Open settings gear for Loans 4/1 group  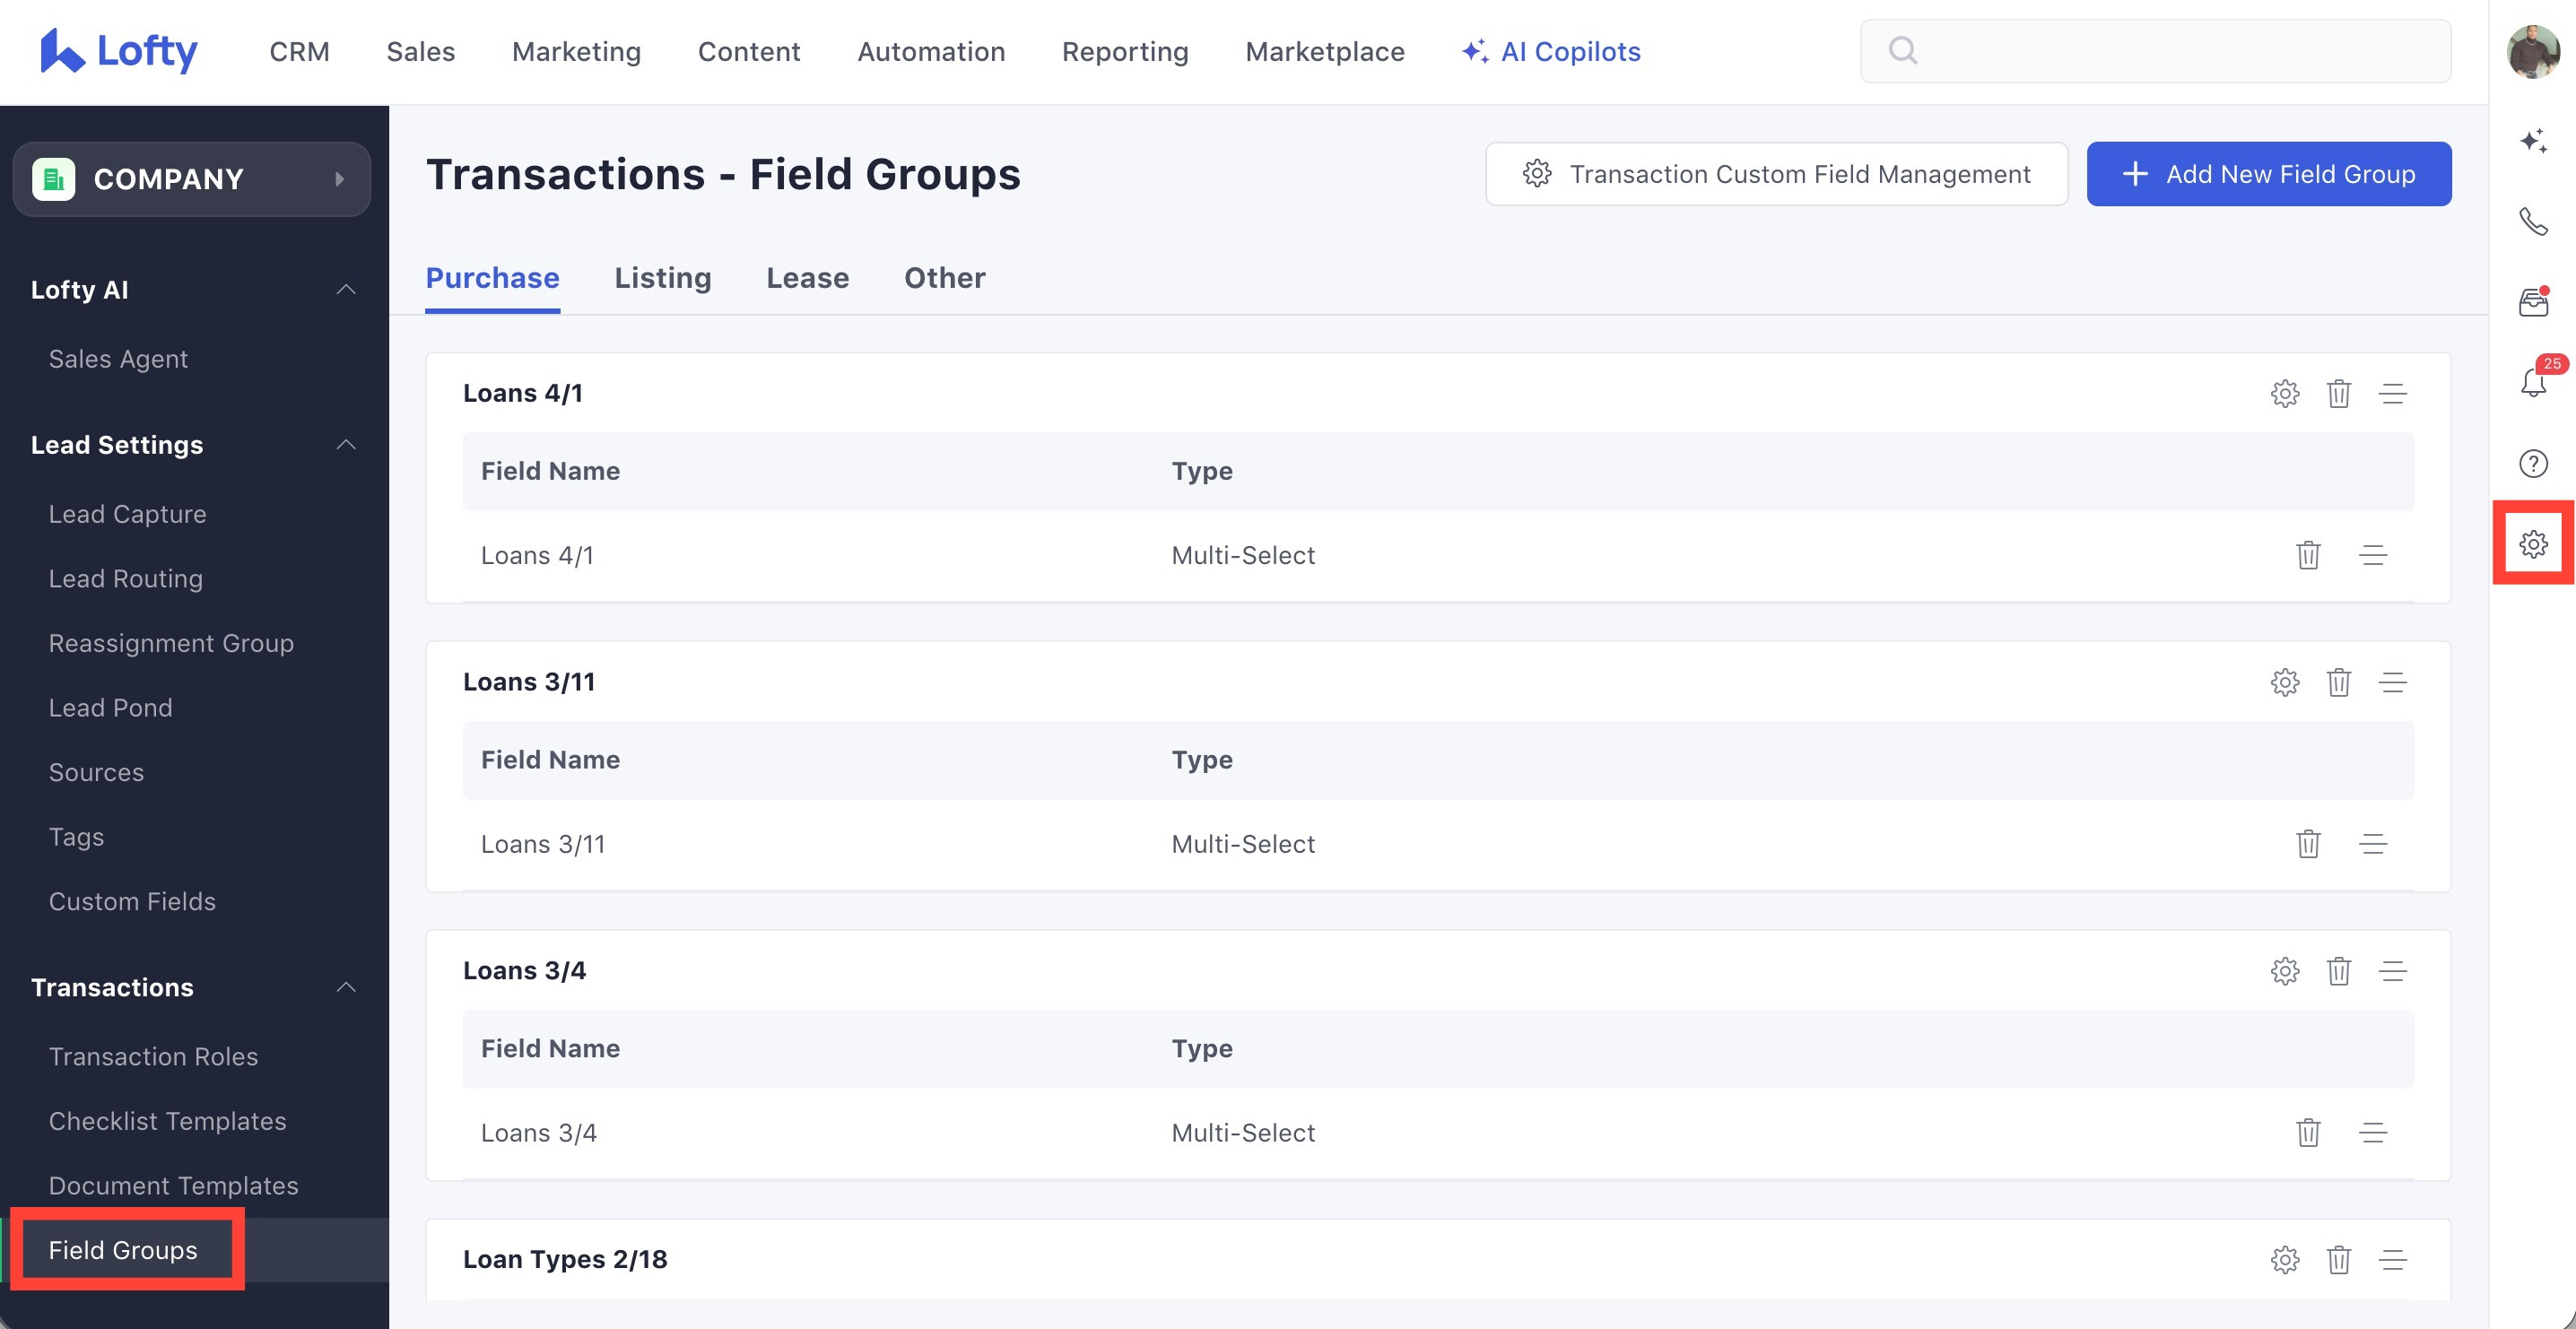(x=2284, y=393)
